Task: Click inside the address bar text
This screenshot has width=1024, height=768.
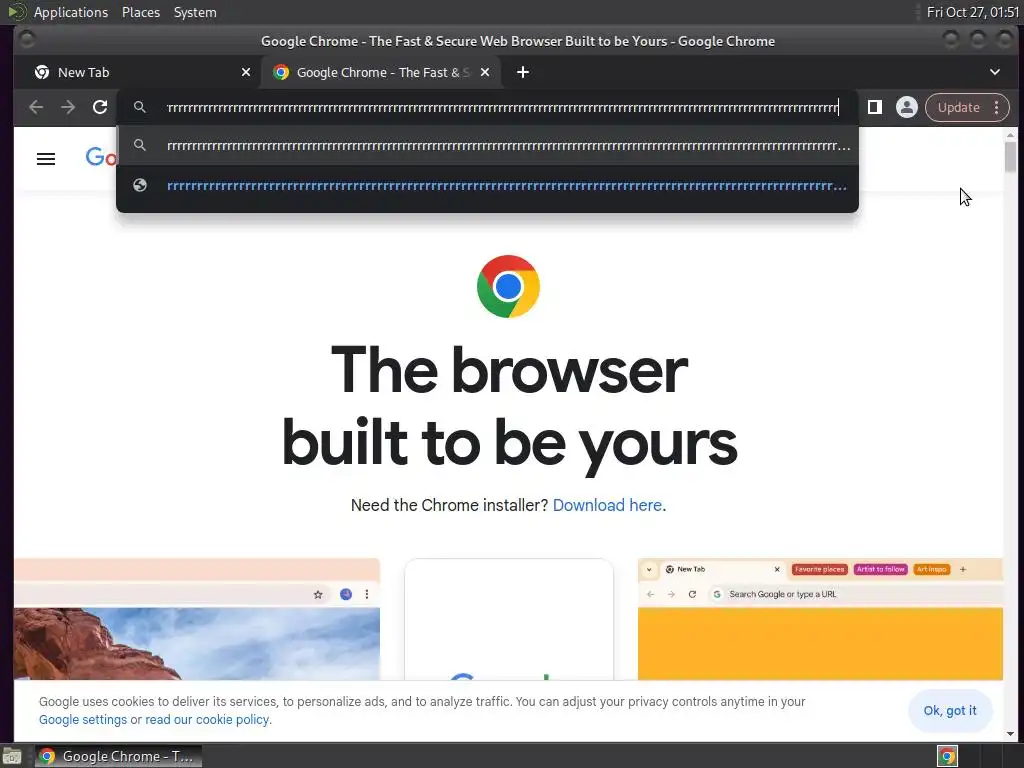Action: coord(502,108)
